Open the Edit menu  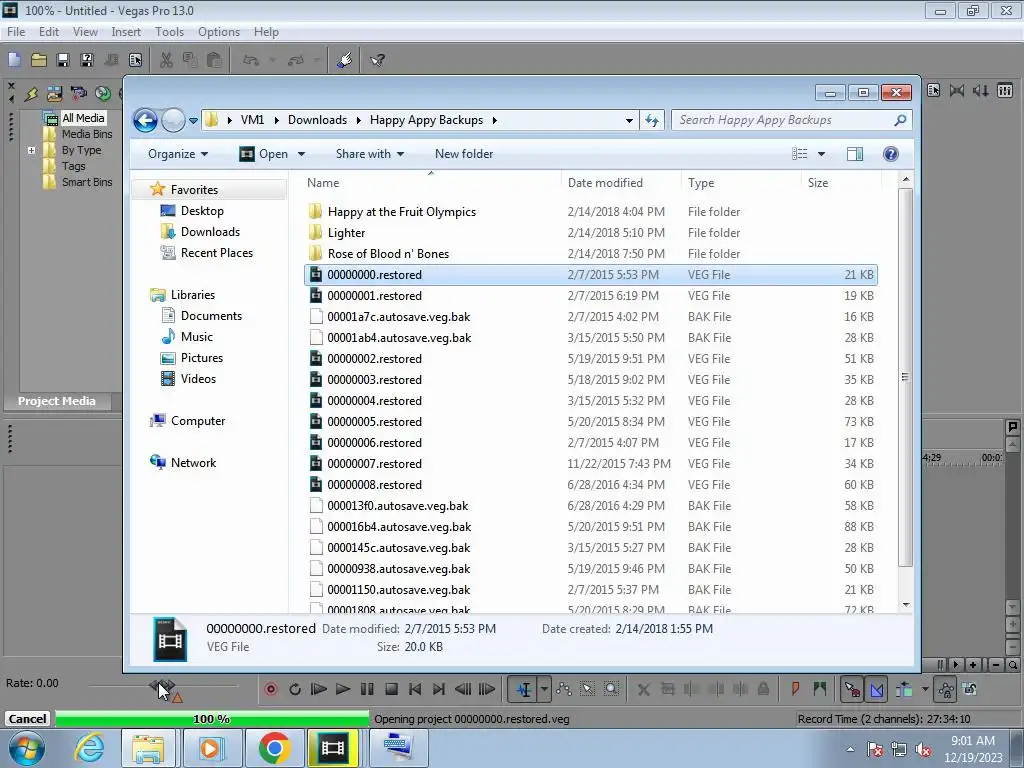[x=49, y=31]
